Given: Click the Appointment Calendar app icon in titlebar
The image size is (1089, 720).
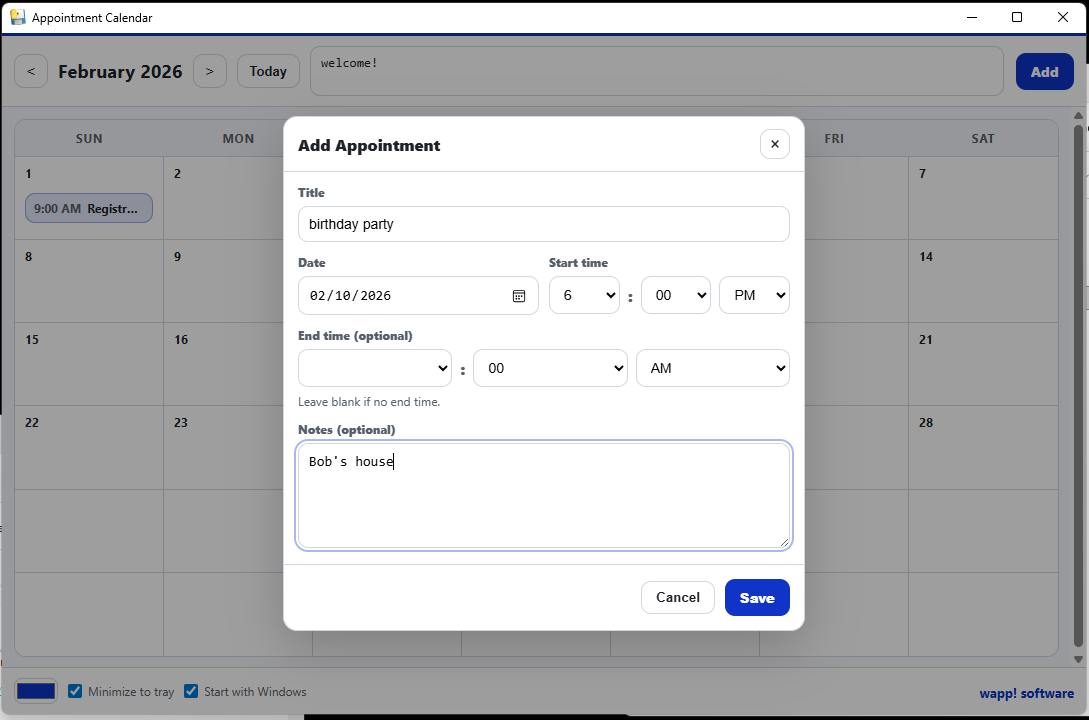Looking at the screenshot, I should point(18,17).
